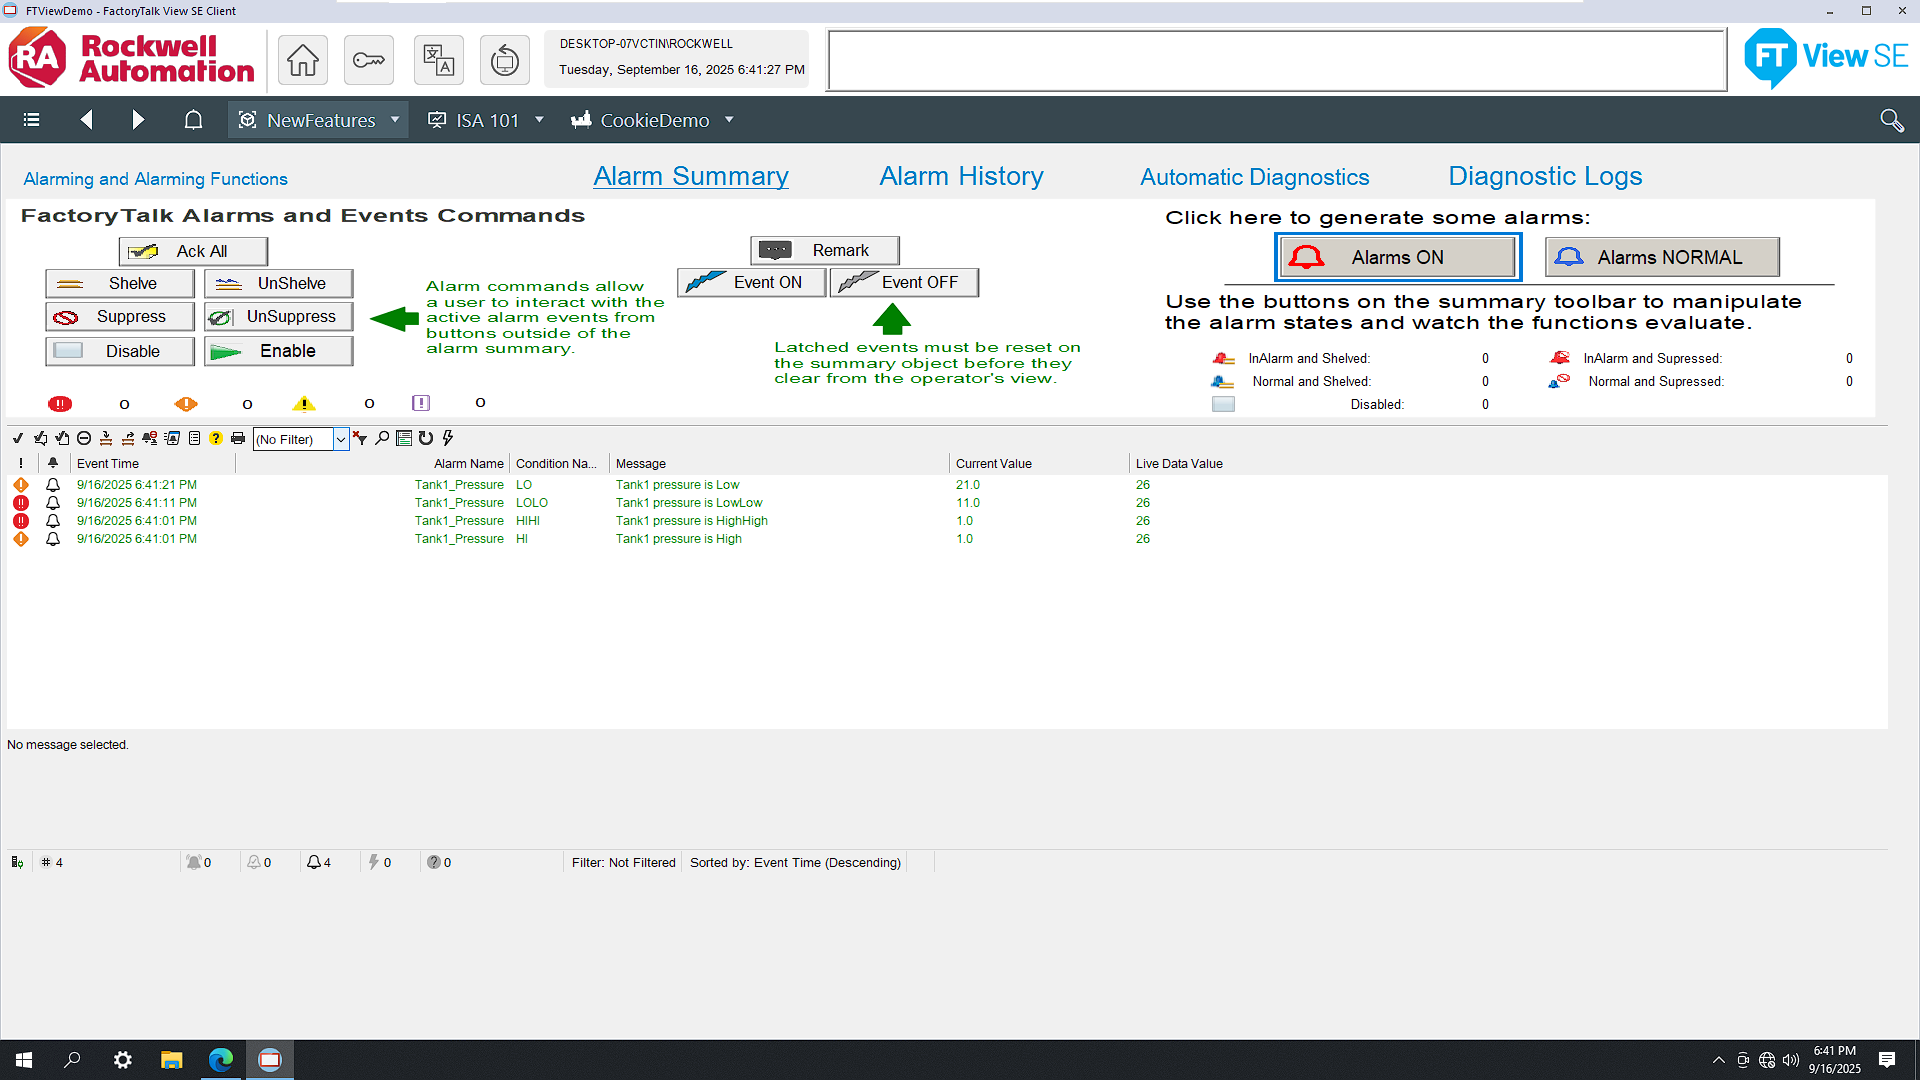1920x1080 pixels.
Task: Go back with left arrow
Action: 87,120
